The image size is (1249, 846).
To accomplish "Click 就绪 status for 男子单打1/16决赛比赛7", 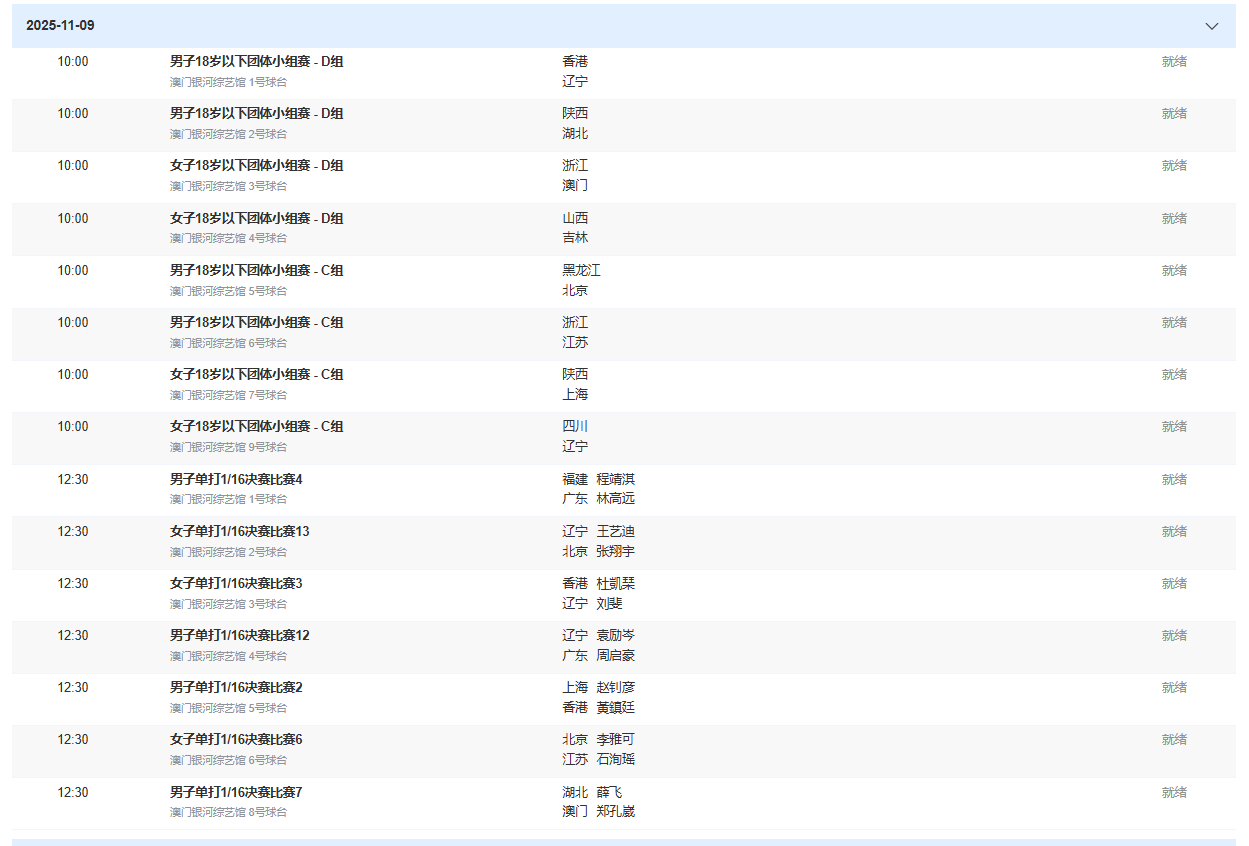I will click(x=1174, y=793).
